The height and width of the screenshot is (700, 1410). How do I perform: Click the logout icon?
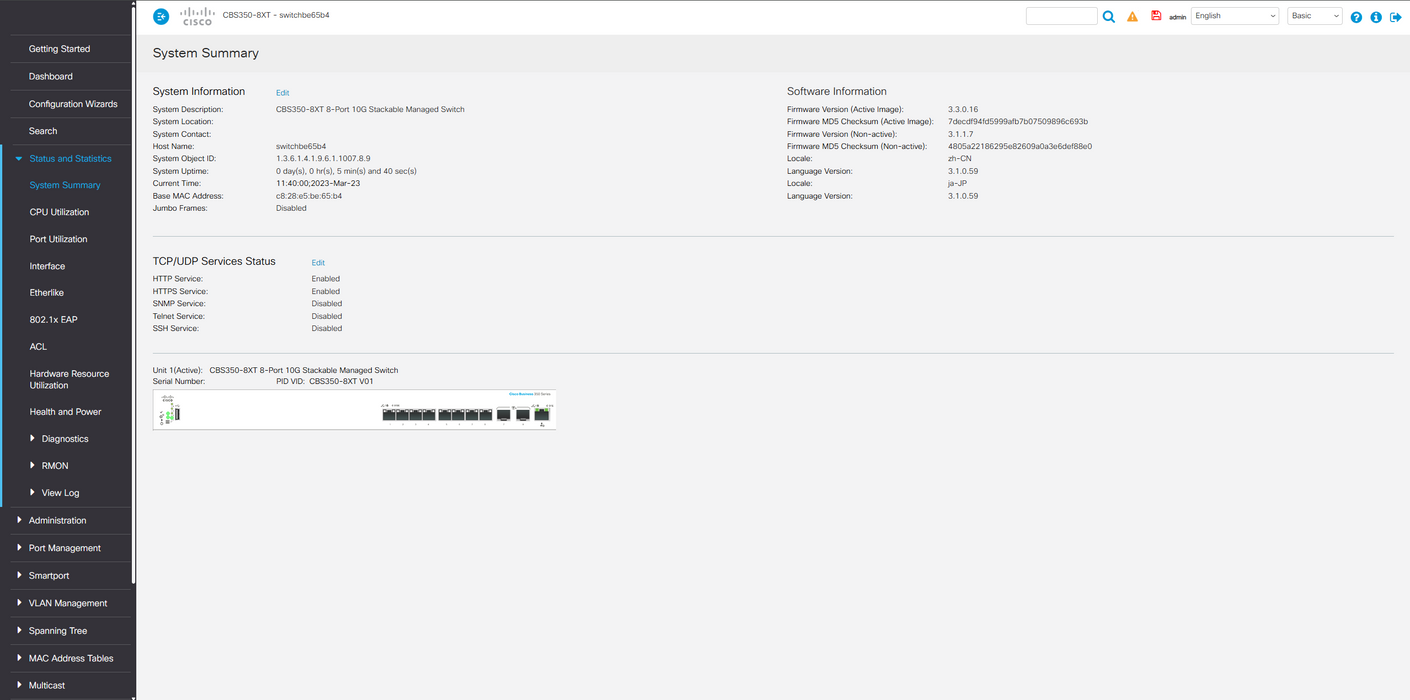click(1396, 17)
